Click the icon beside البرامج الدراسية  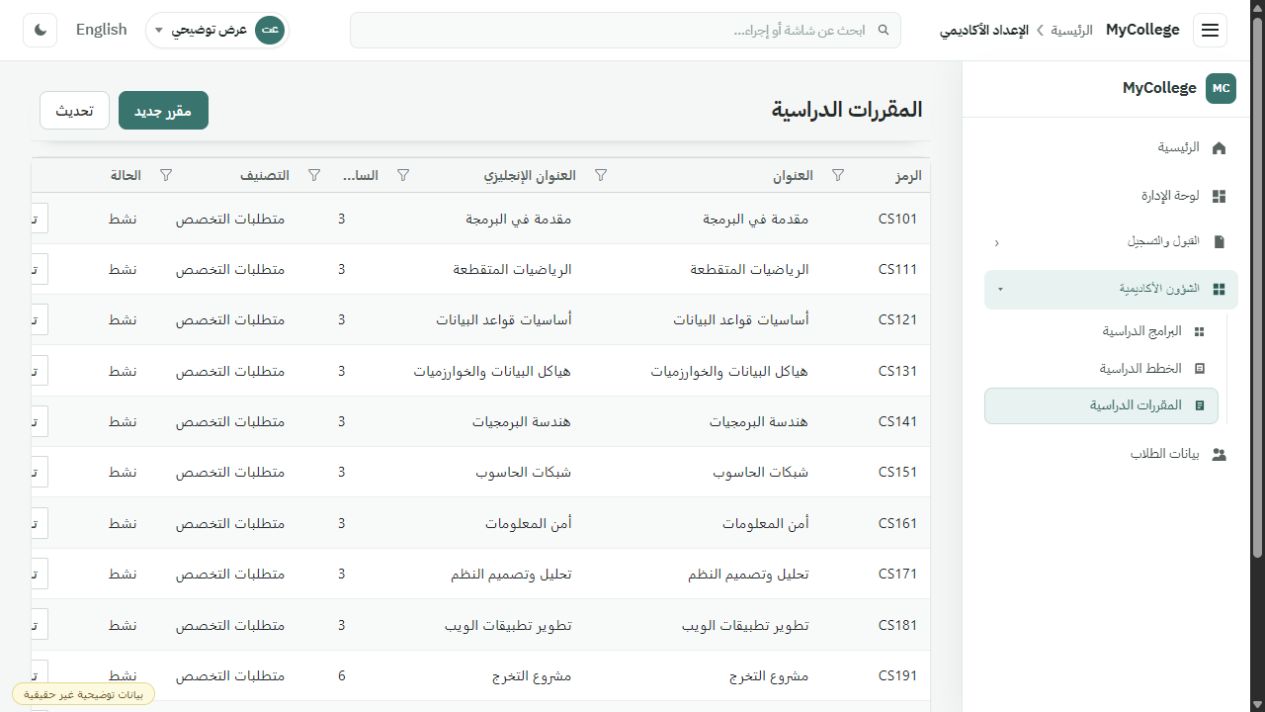click(1200, 331)
